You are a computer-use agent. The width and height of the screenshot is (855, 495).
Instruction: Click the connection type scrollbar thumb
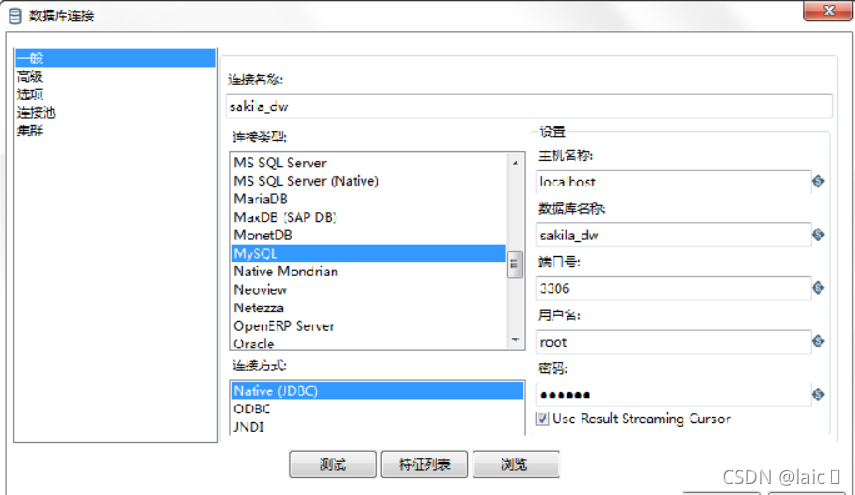click(x=515, y=264)
